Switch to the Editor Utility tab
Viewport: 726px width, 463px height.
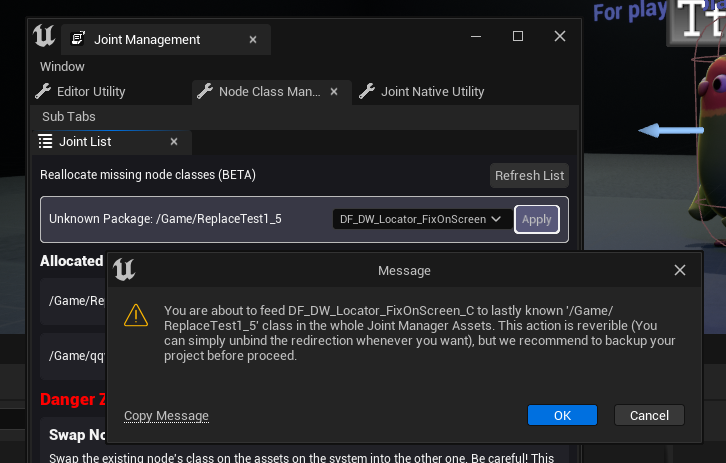coord(90,91)
